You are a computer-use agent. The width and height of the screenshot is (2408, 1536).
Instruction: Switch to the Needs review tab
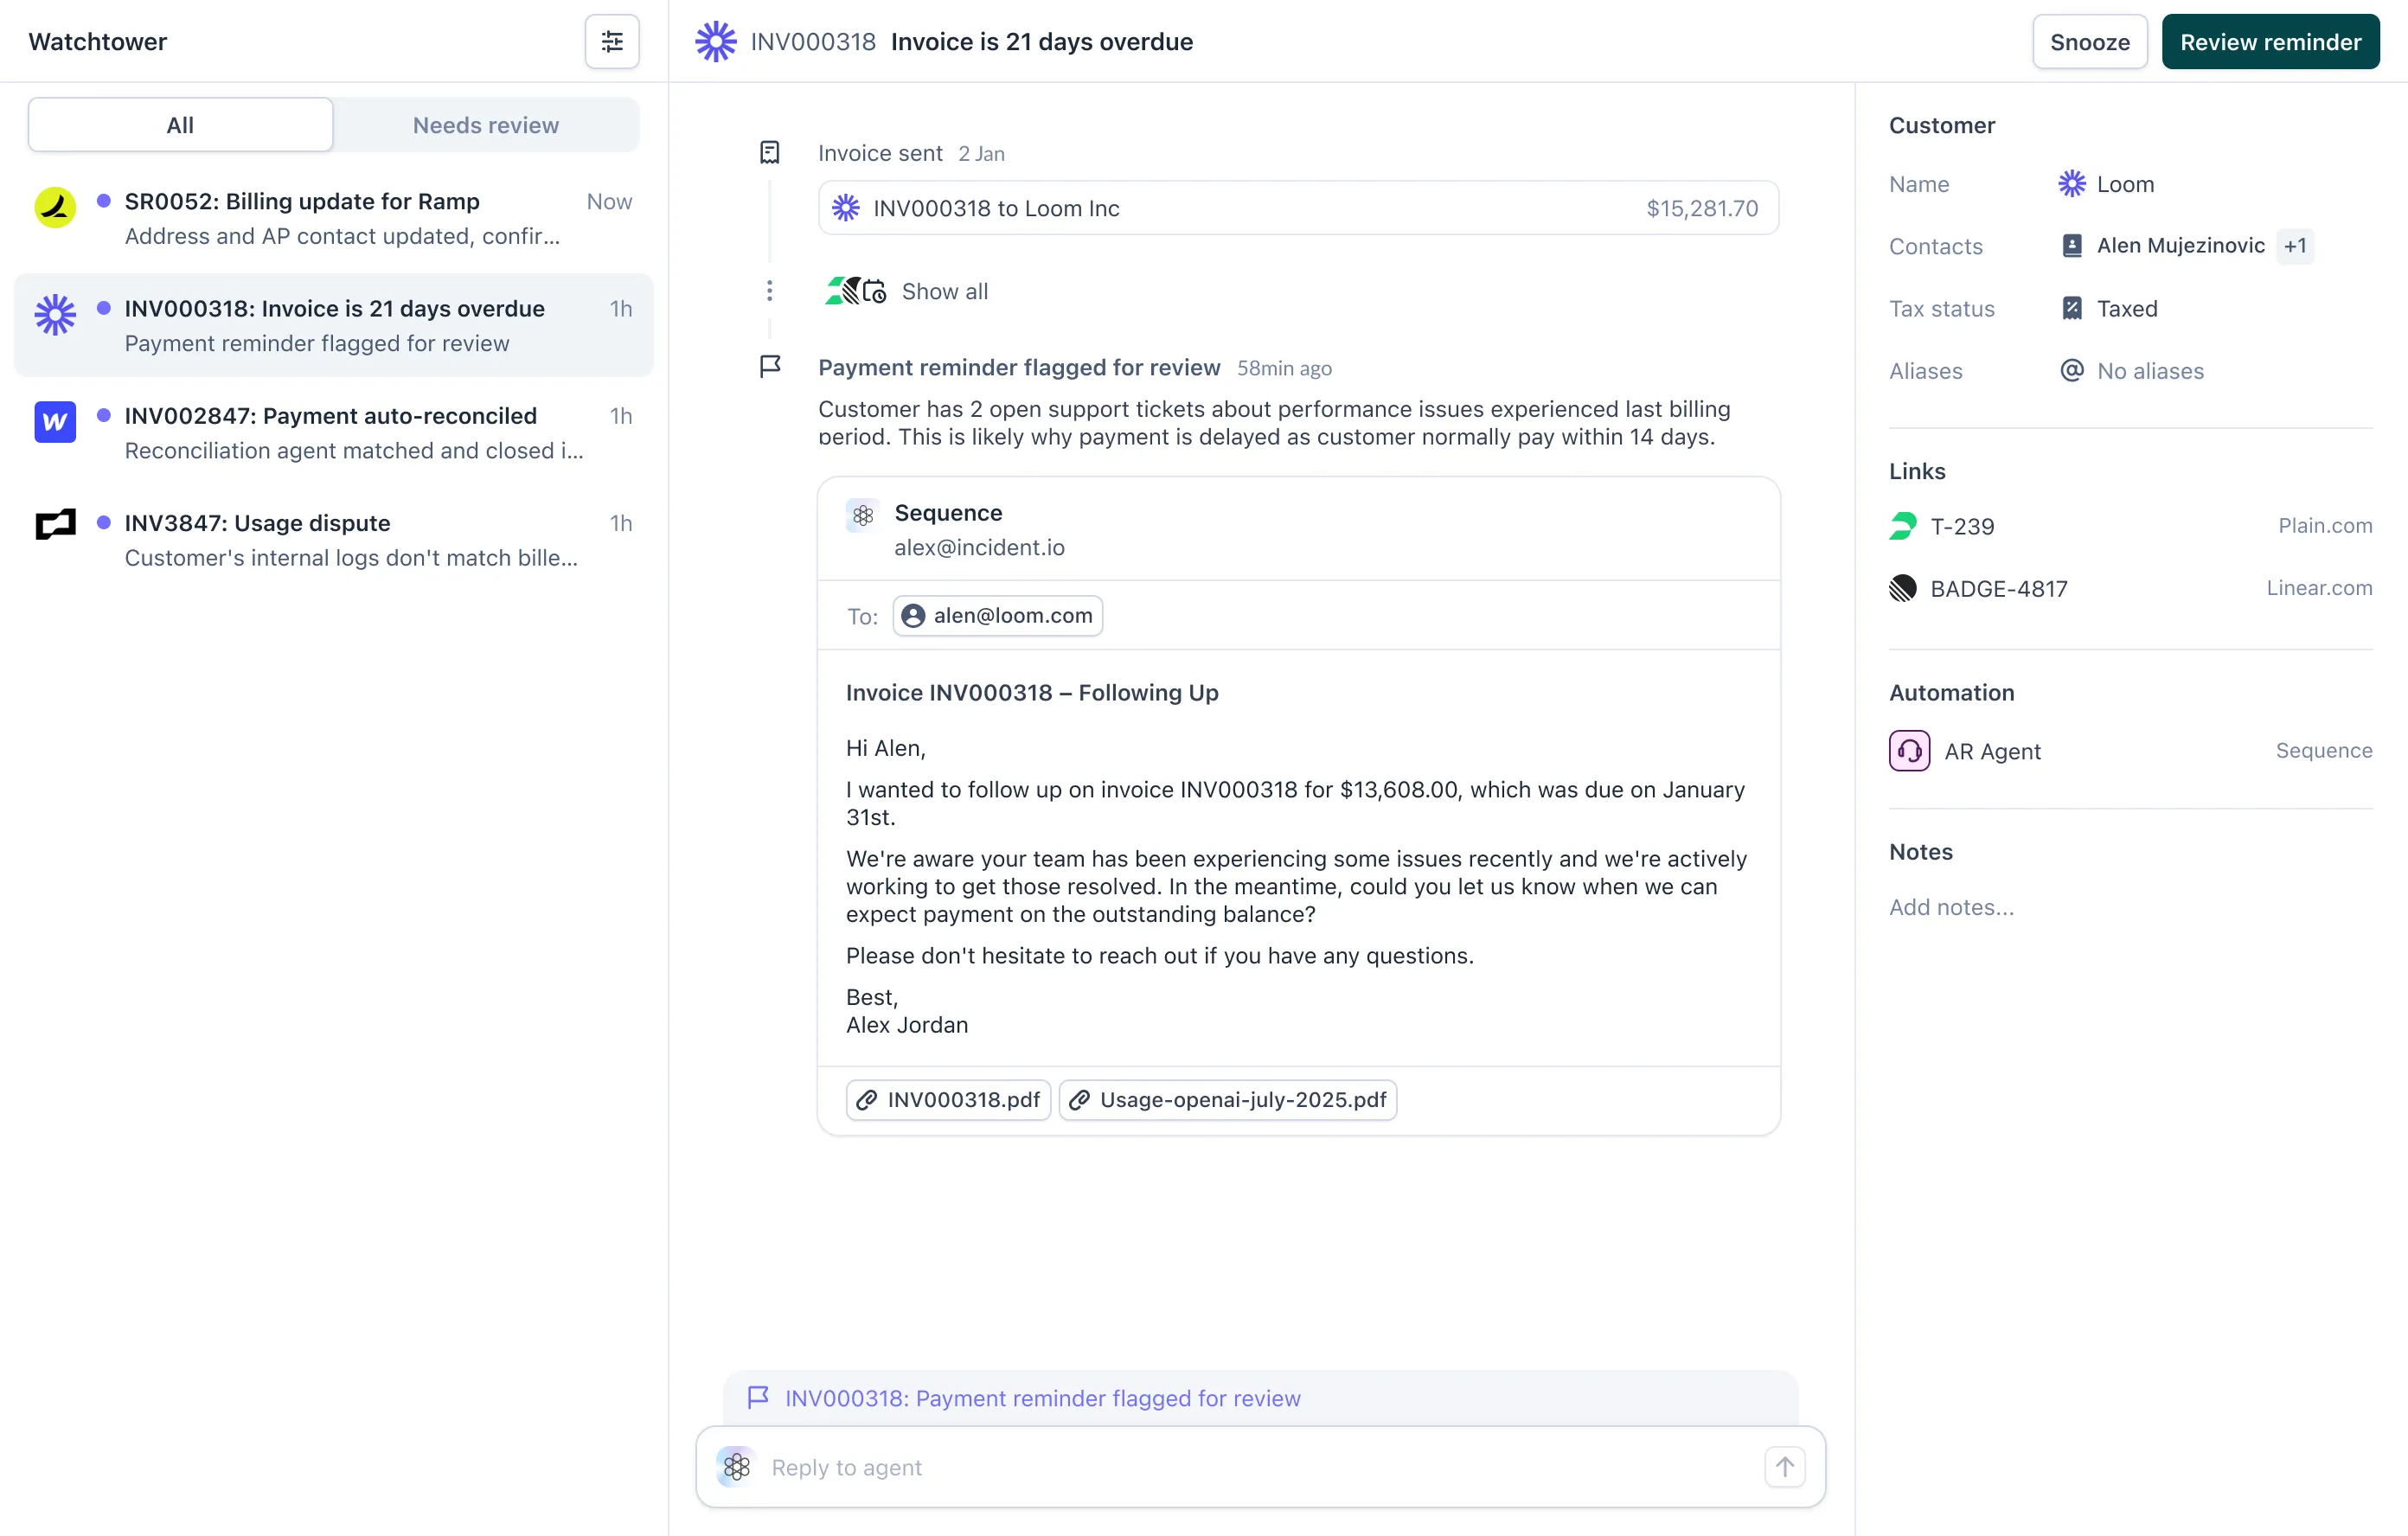485,125
